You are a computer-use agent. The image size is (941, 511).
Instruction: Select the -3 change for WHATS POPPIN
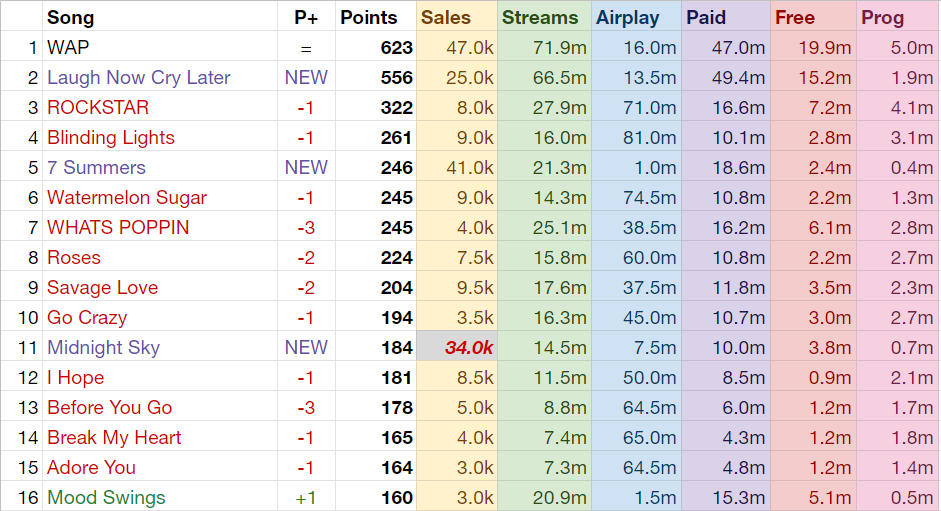pyautogui.click(x=306, y=228)
